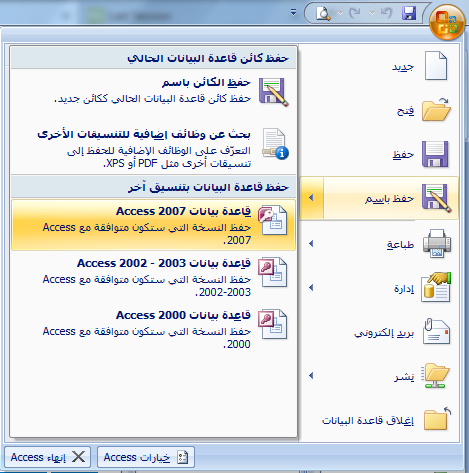Screen dimensions: 469x473
Task: Click the blank page icon for جديد
Action: click(x=436, y=66)
